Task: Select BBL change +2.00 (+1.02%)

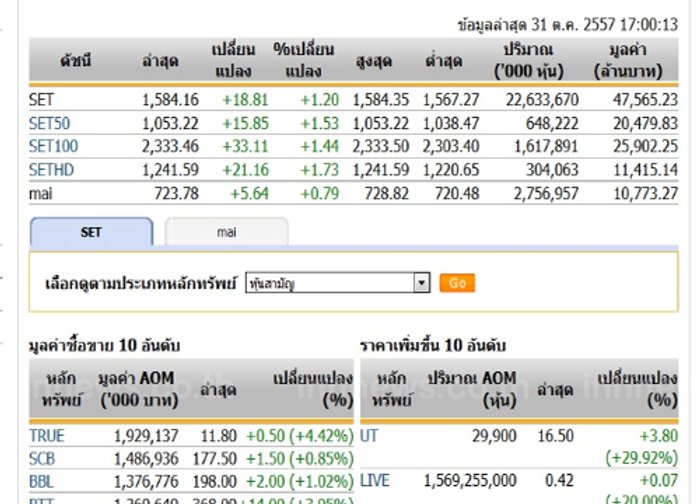Action: coord(300,482)
